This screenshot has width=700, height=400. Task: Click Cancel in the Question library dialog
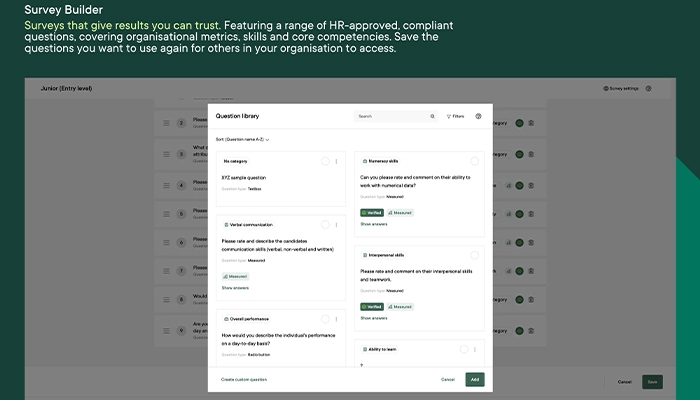click(448, 380)
